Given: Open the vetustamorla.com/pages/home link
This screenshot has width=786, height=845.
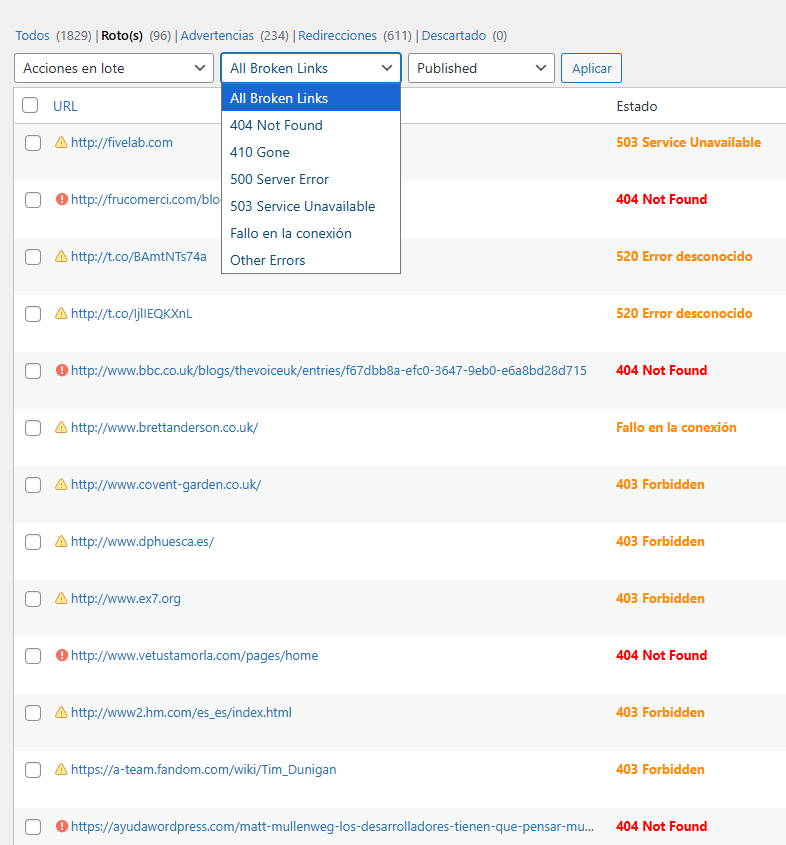Looking at the screenshot, I should coord(194,655).
